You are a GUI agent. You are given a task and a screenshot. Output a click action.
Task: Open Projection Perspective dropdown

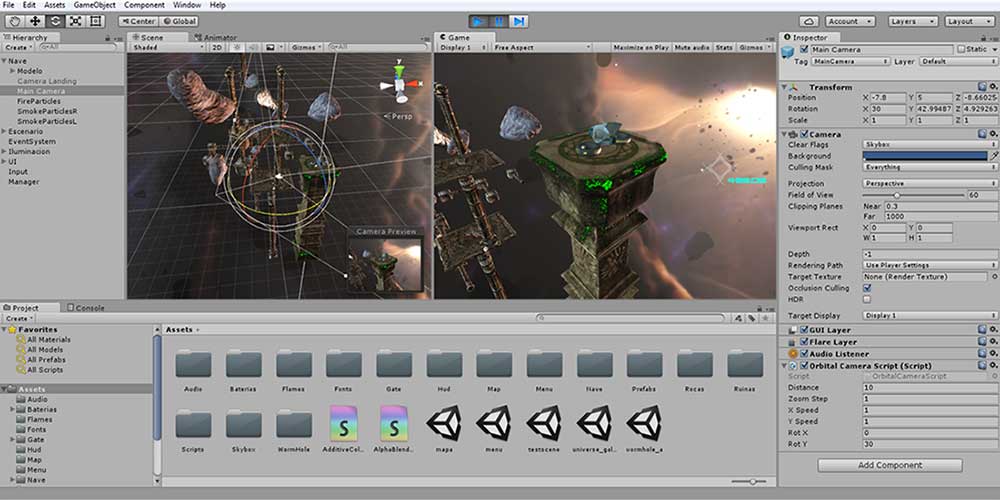(x=930, y=184)
